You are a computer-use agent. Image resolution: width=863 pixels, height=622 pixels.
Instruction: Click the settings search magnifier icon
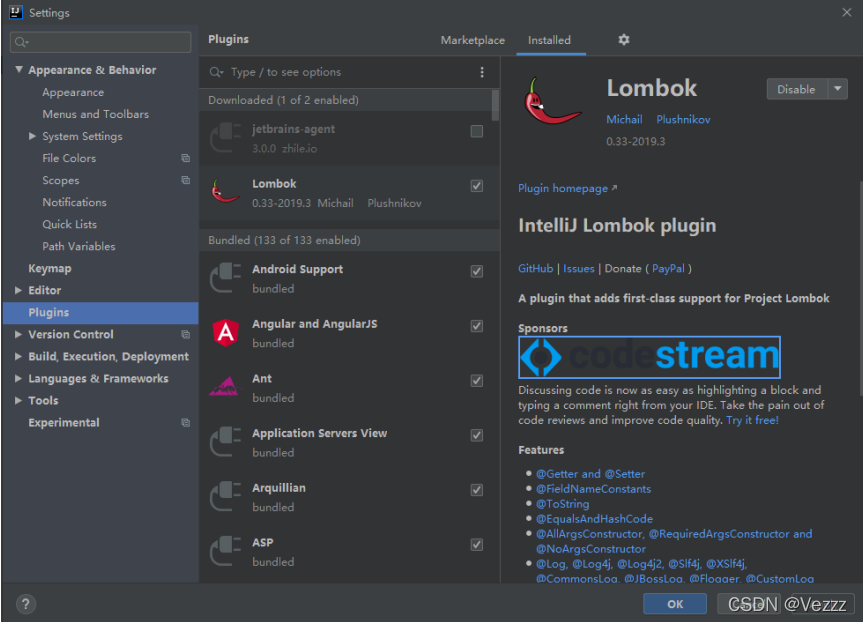[21, 42]
